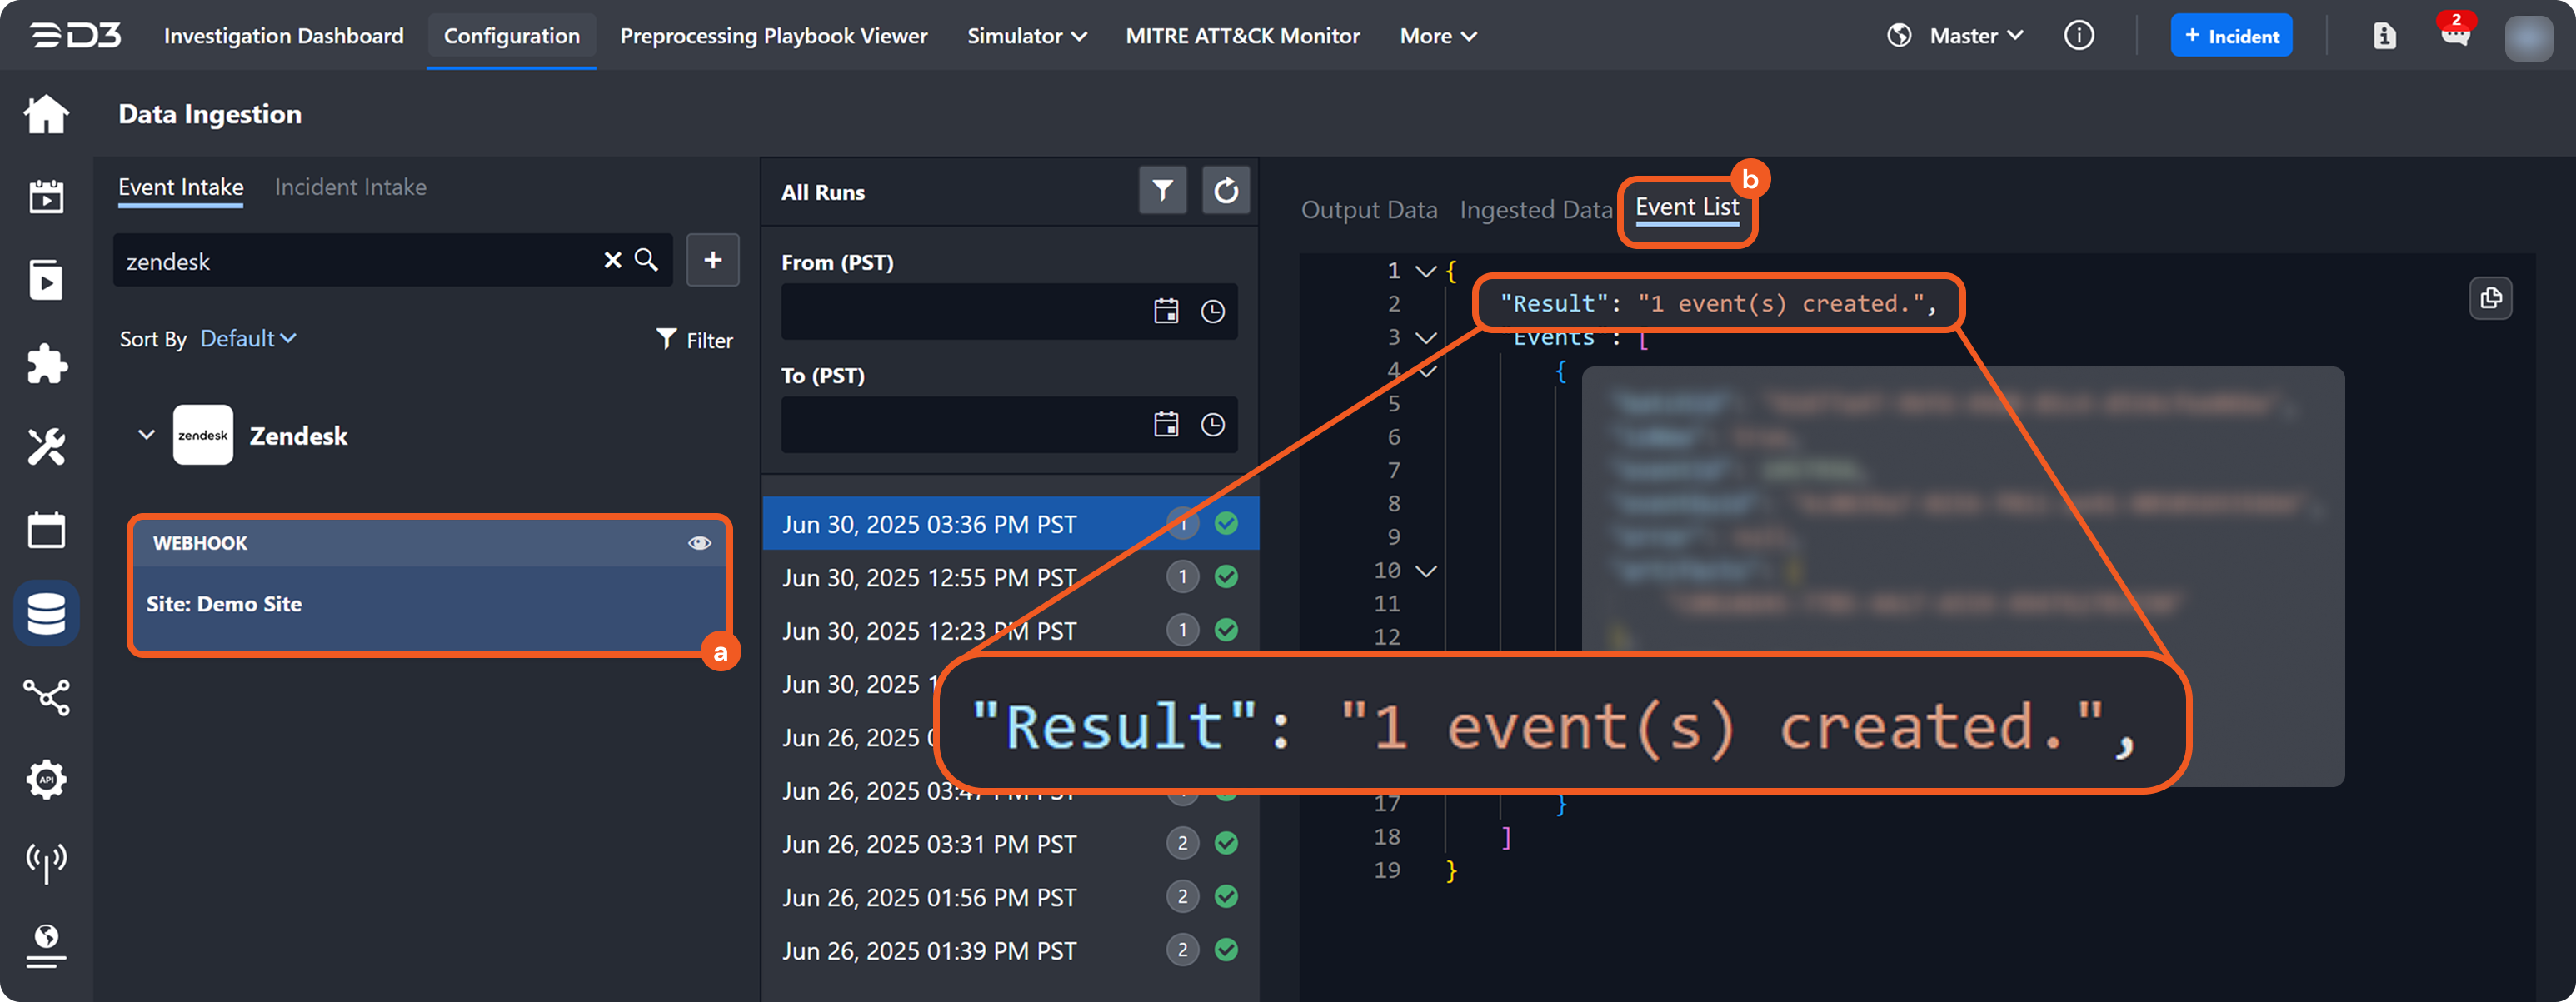The image size is (2576, 1002).
Task: Open the From (PST) clock time picker
Action: tap(1213, 312)
